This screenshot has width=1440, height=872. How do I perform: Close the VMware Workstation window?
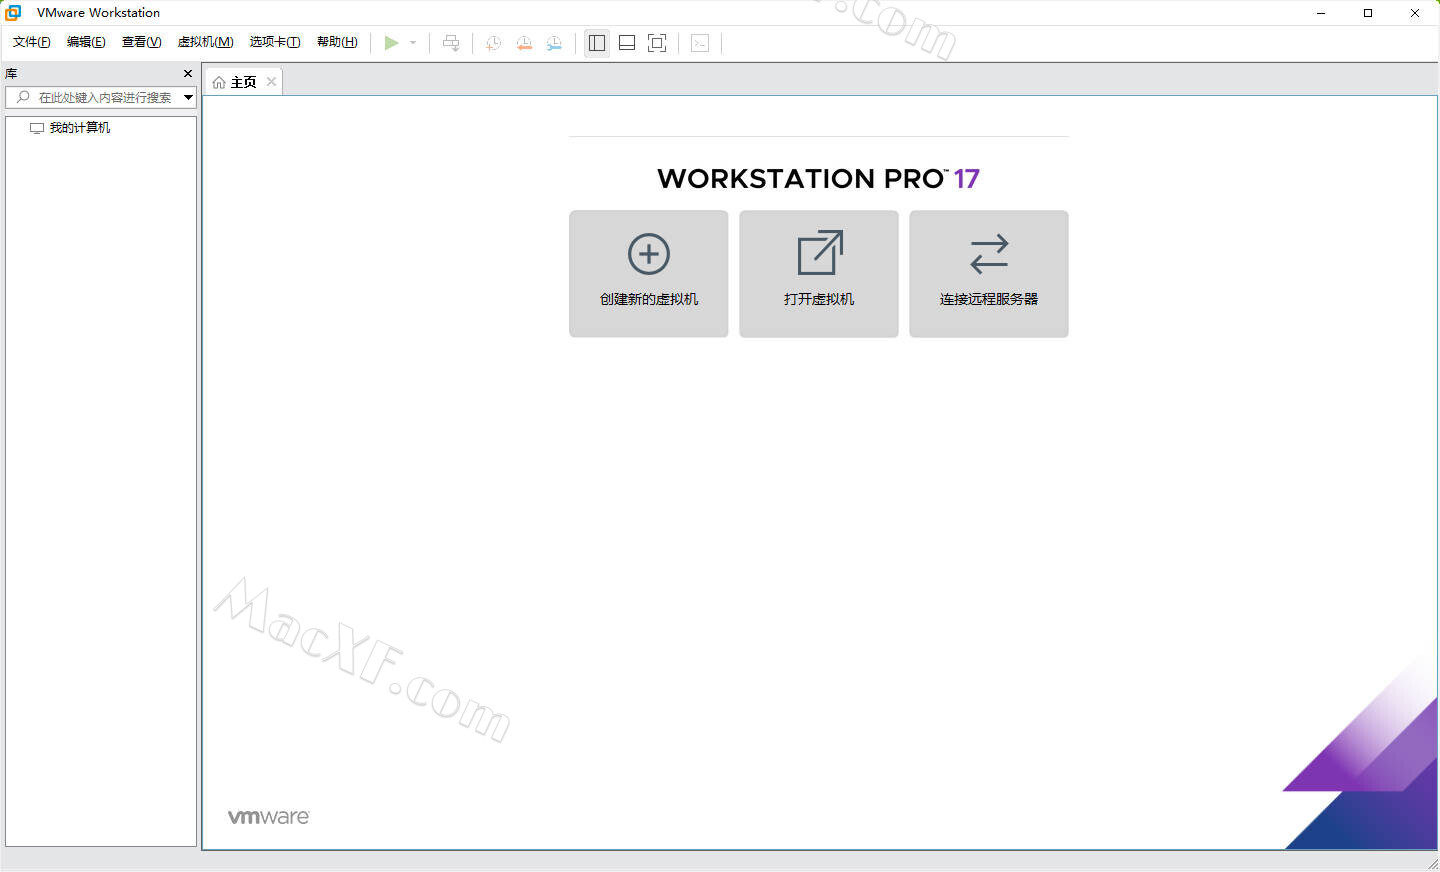[x=1415, y=13]
